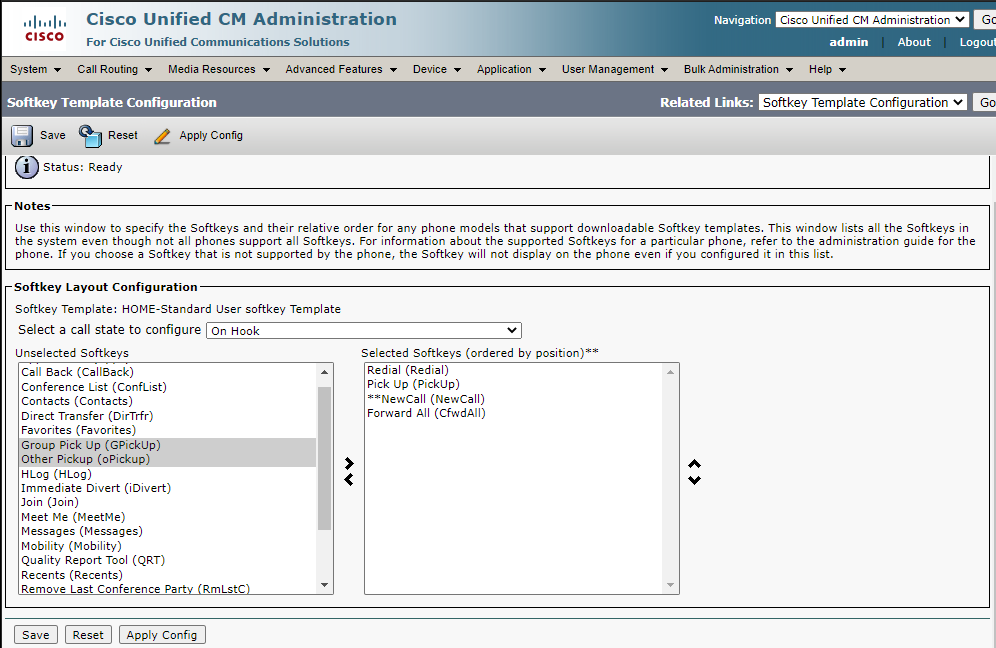This screenshot has width=996, height=648.
Task: Select **NewCall (NewCall) in selected softkeys
Action: pyautogui.click(x=514, y=399)
